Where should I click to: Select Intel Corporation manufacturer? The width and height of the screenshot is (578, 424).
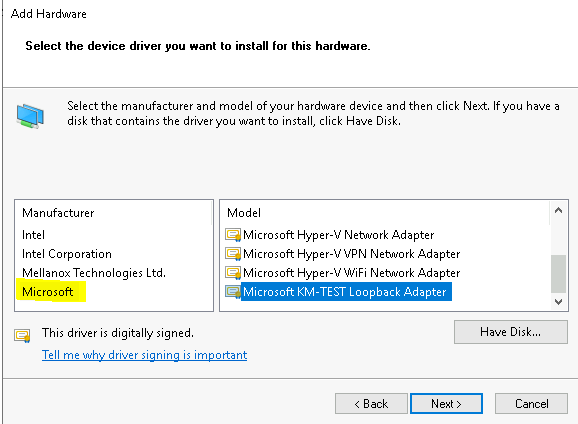(67, 254)
